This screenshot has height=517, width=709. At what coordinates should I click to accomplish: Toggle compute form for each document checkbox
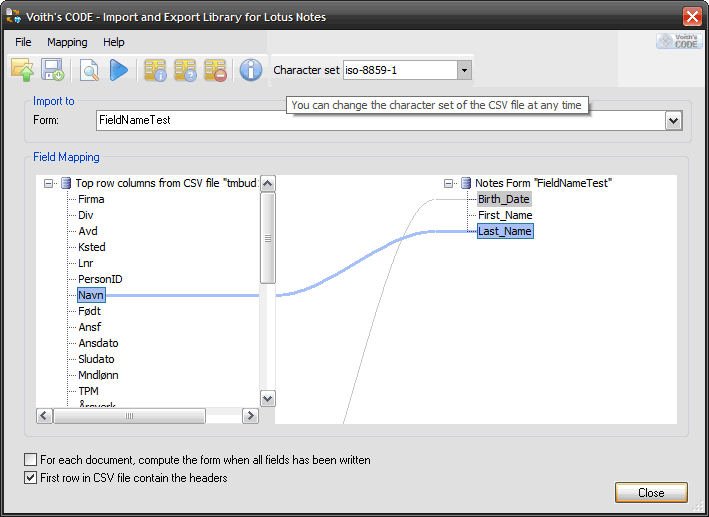pos(30,460)
